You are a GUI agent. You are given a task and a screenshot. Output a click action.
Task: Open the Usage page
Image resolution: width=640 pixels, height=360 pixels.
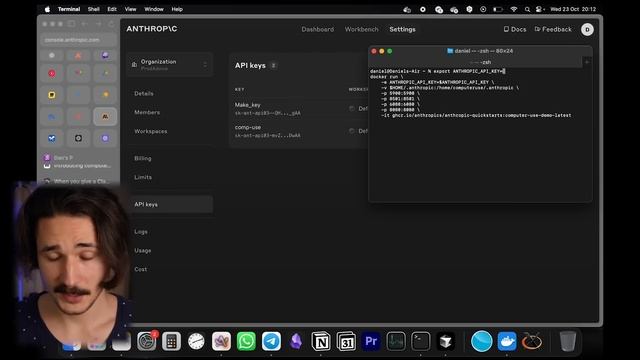[142, 250]
